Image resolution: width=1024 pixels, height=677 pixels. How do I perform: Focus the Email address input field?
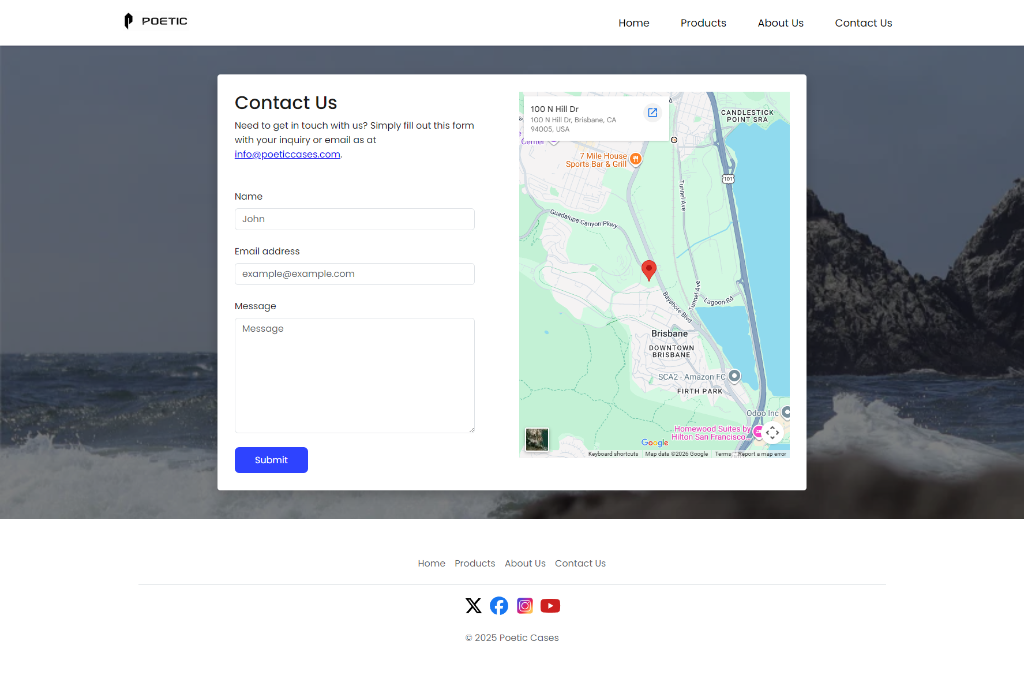coord(355,274)
